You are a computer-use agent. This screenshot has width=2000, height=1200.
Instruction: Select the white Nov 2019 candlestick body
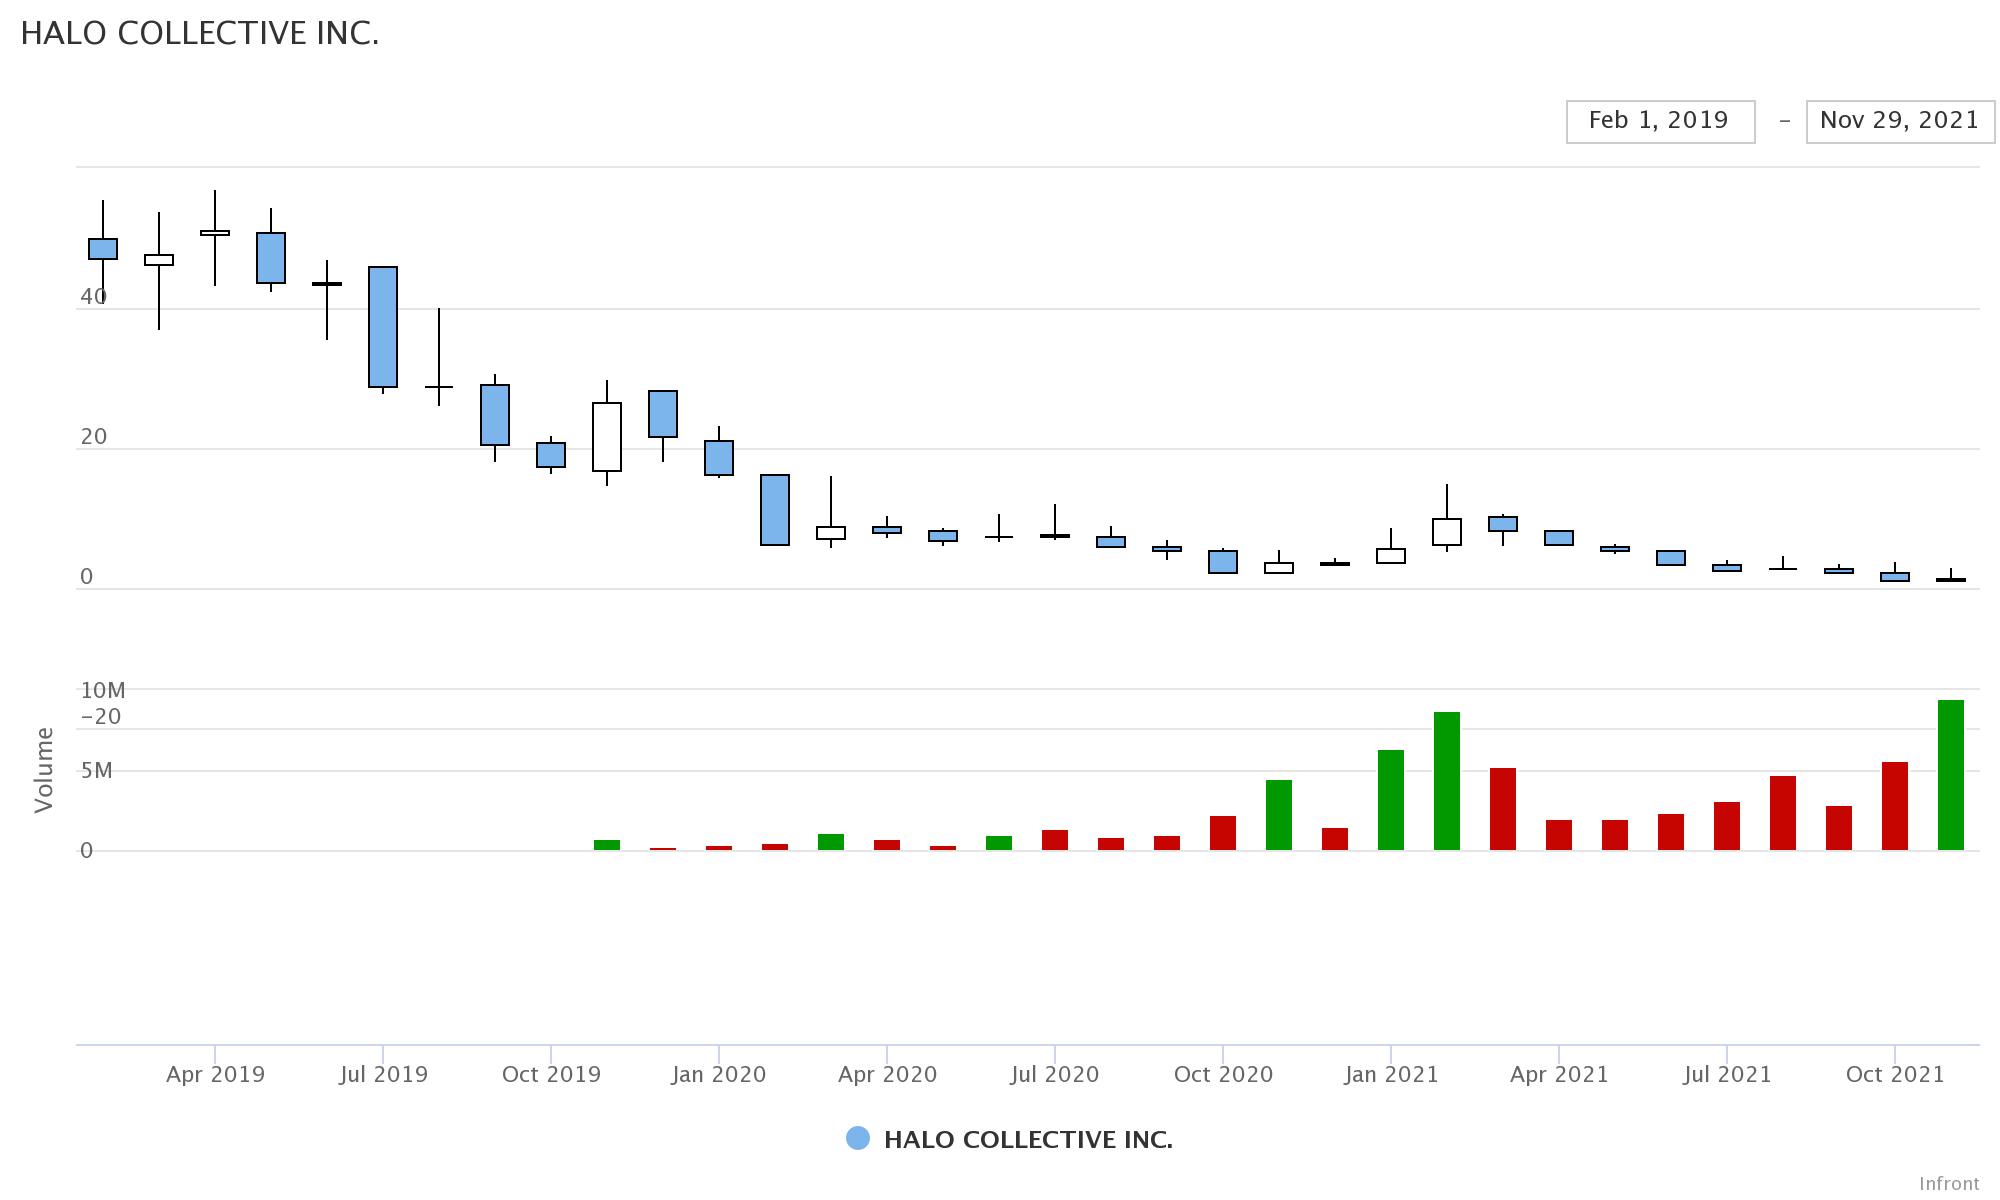click(x=607, y=437)
